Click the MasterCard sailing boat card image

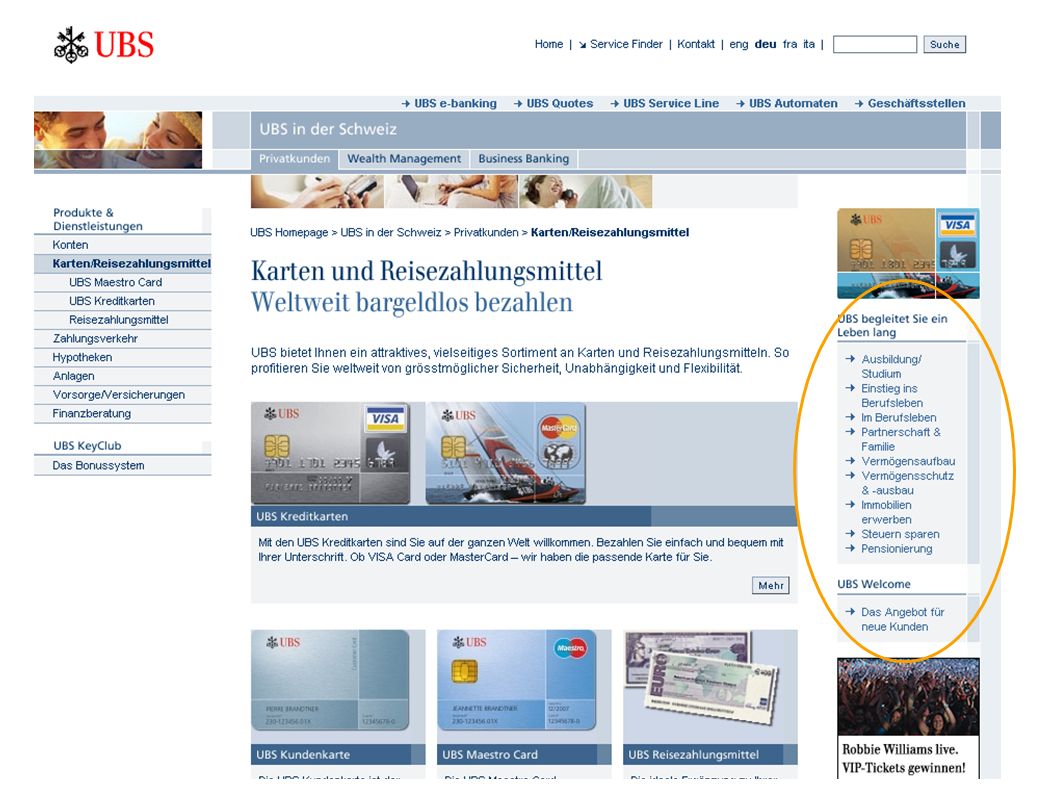[x=505, y=453]
